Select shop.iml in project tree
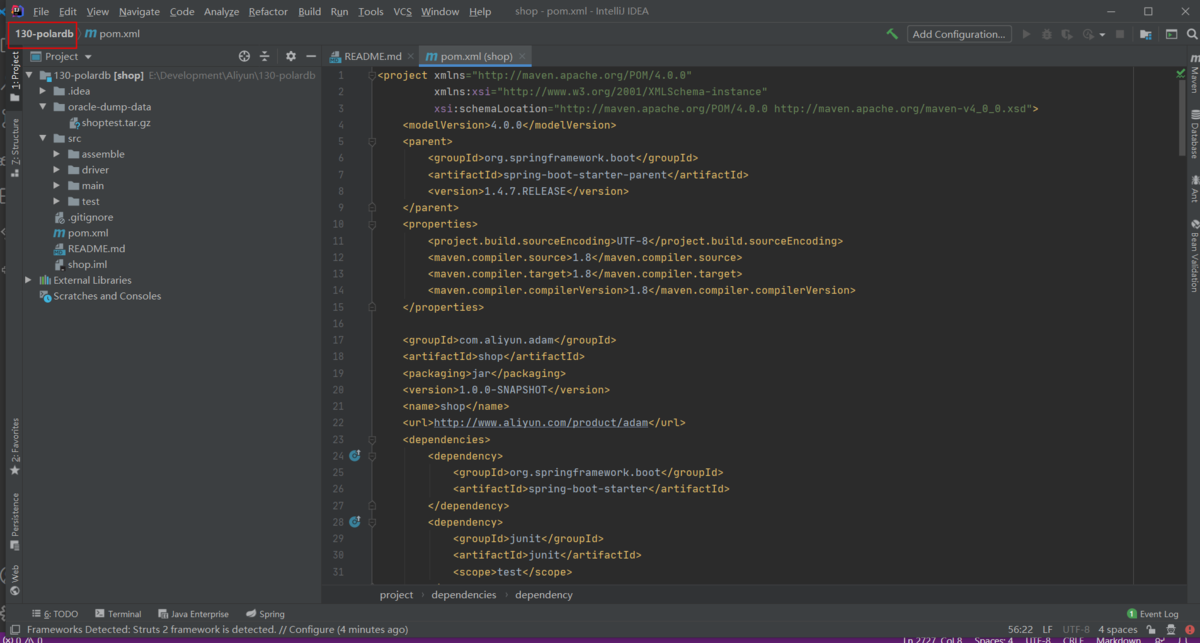Viewport: 1200px width, 643px height. click(x=80, y=264)
